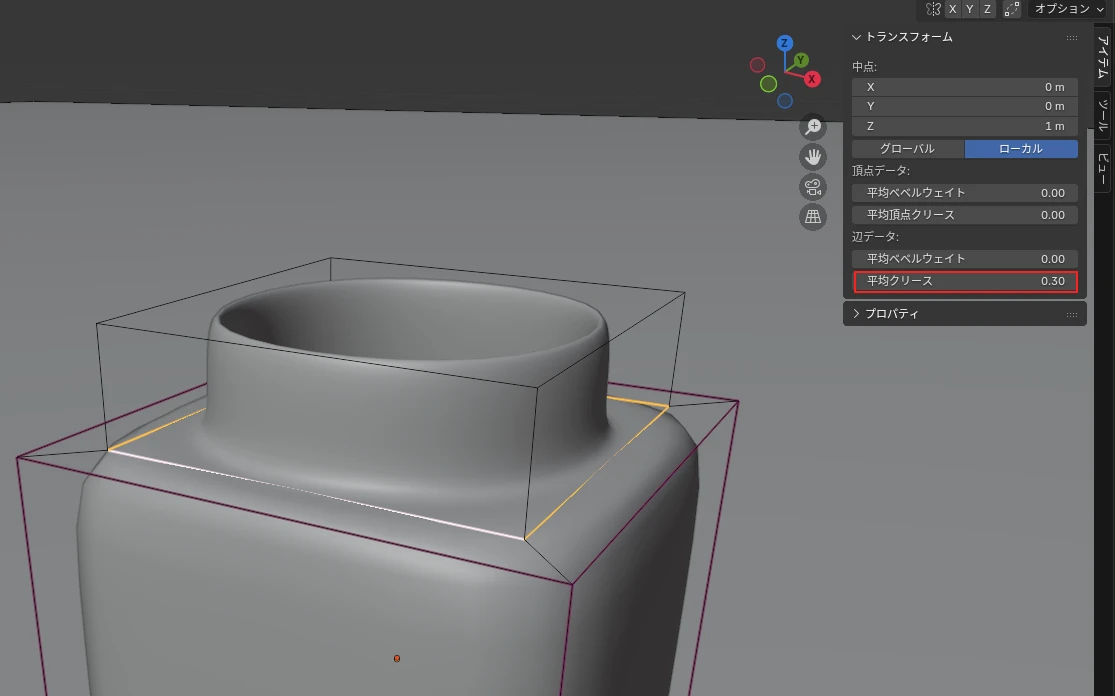Select the グローバル button
Viewport: 1115px width, 696px height.
point(908,149)
